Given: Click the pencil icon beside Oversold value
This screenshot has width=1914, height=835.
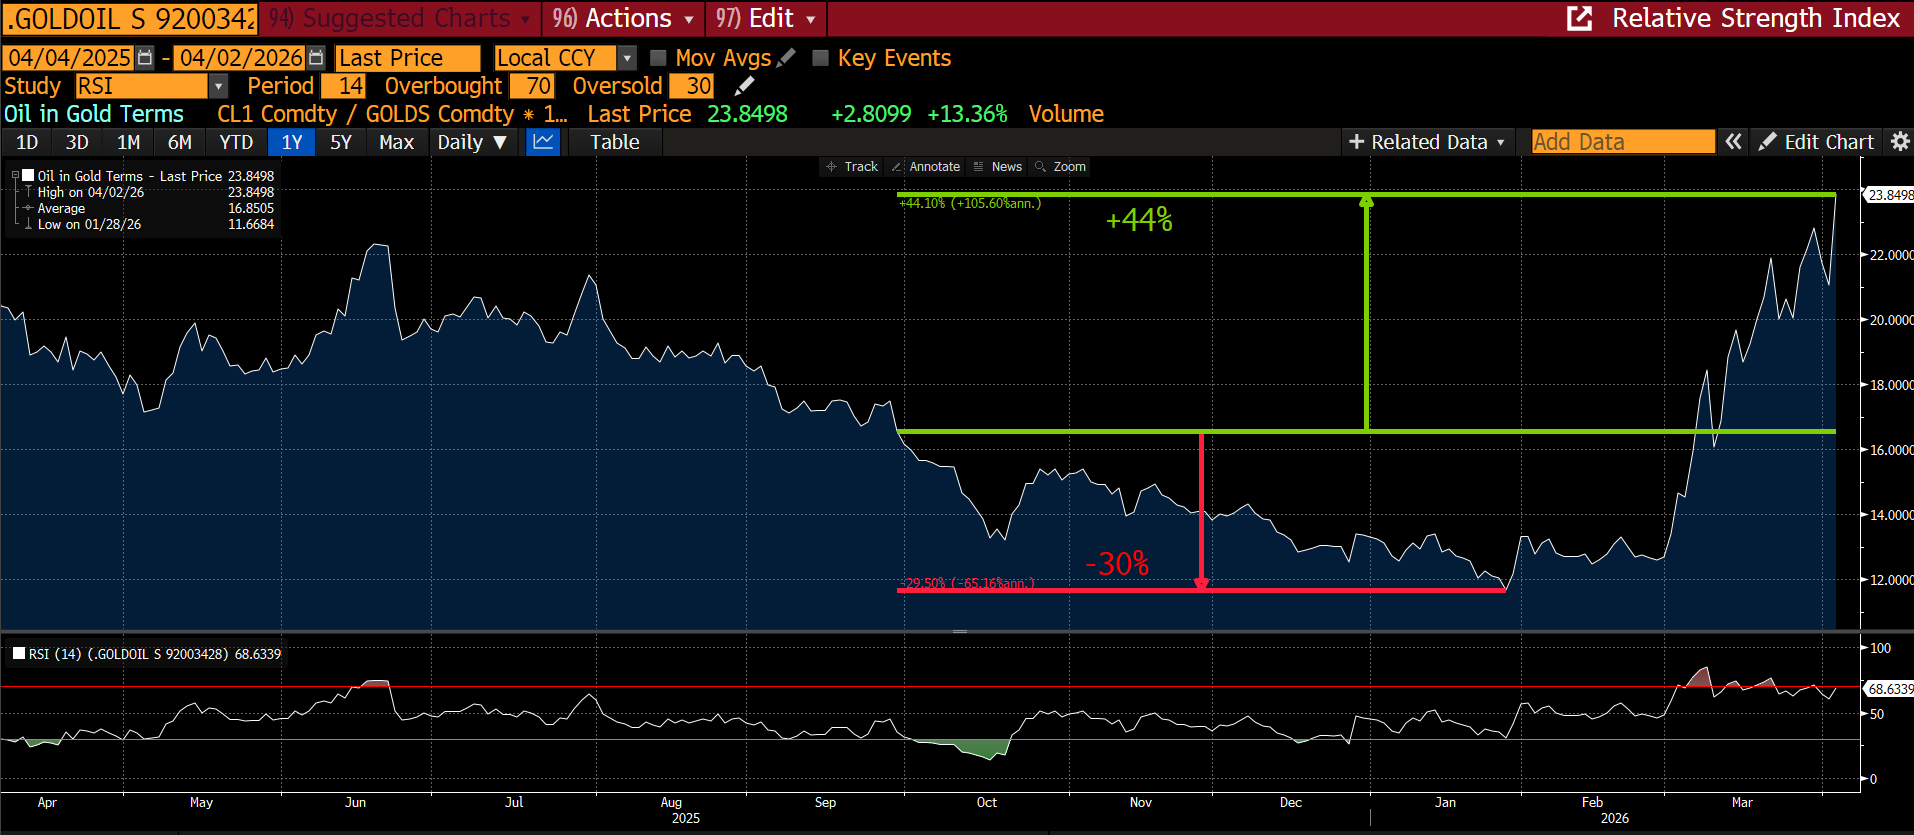Looking at the screenshot, I should coord(744,86).
